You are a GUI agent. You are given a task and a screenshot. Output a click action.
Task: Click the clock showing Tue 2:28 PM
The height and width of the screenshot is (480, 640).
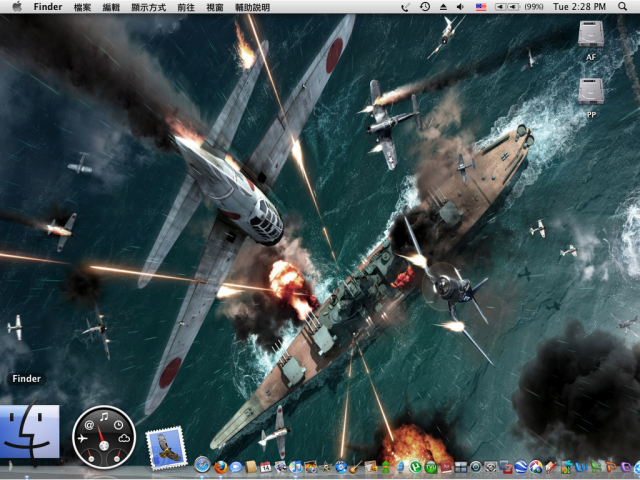pos(579,7)
